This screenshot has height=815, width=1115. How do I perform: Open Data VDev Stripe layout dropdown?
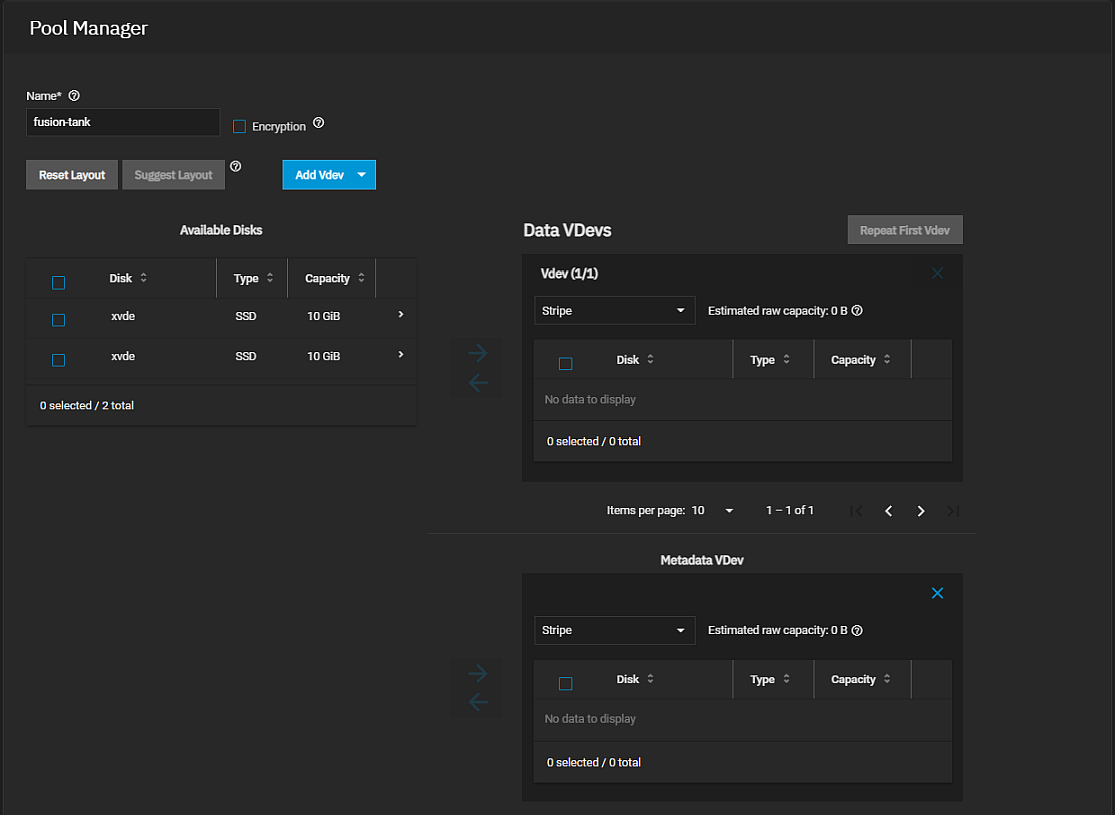[614, 311]
